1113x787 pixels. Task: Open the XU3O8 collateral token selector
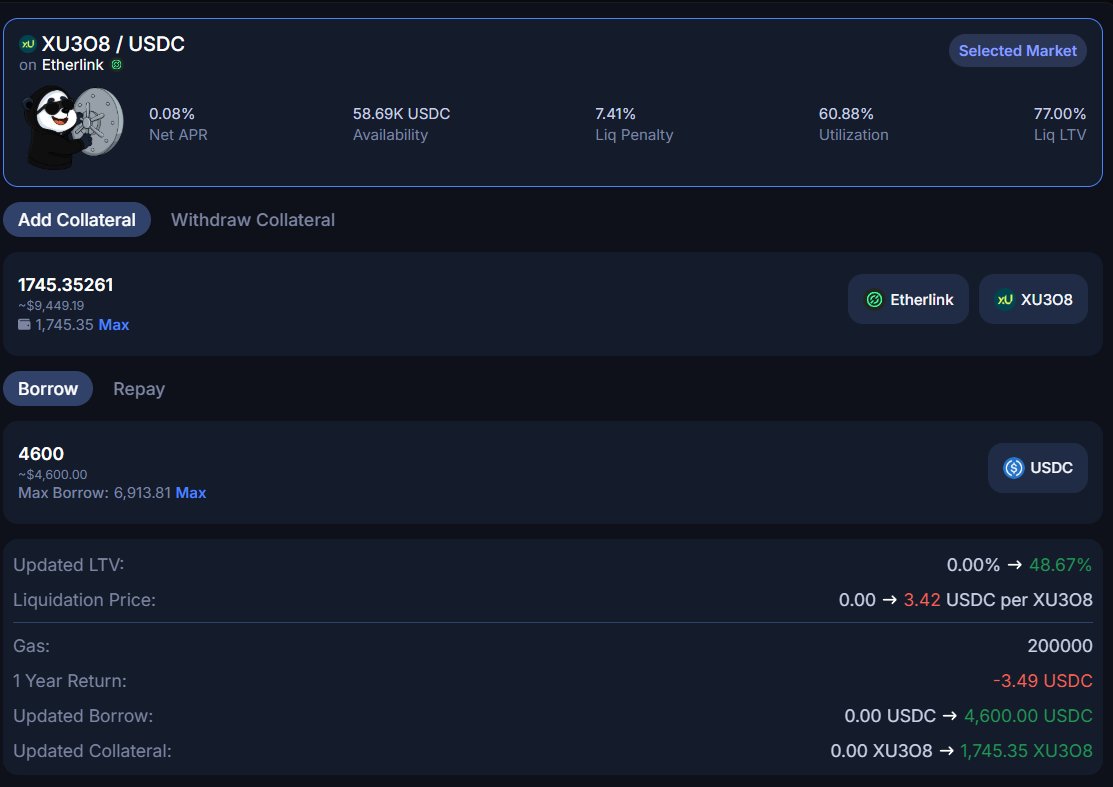(x=1033, y=299)
